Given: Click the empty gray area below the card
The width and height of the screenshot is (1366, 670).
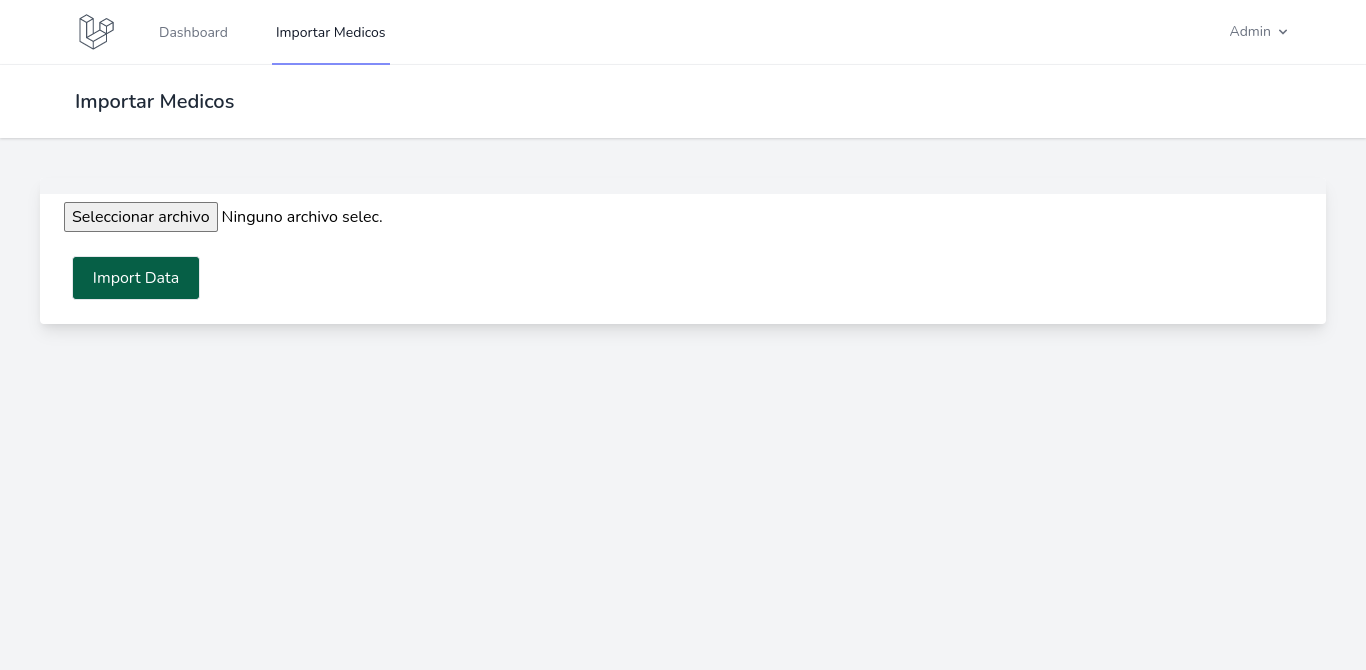Looking at the screenshot, I should [x=683, y=500].
